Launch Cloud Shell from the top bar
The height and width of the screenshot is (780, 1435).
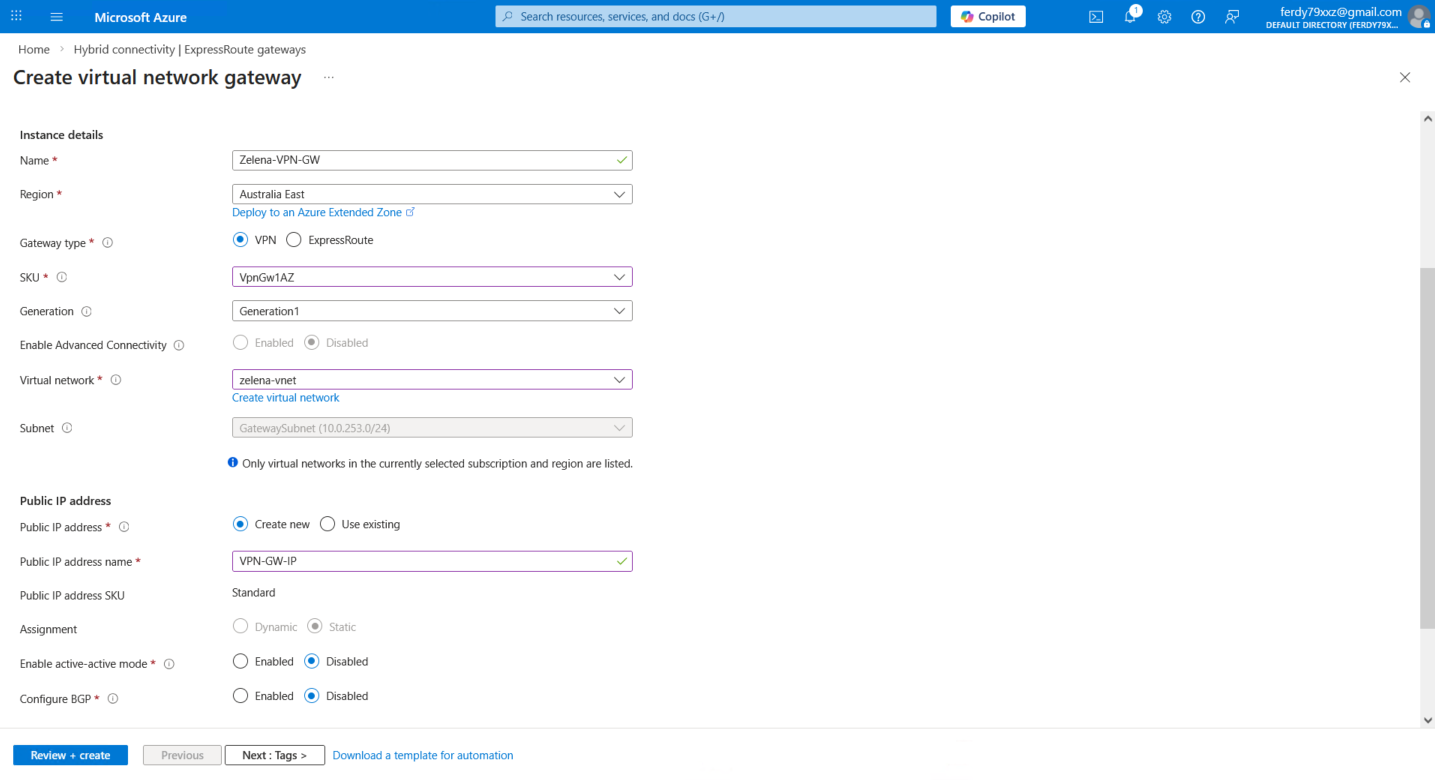coord(1096,17)
